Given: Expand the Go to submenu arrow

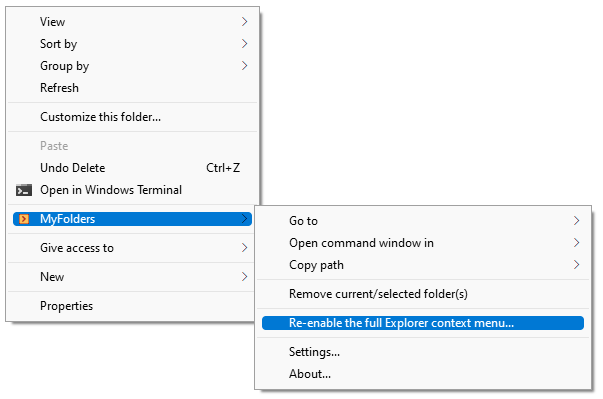Looking at the screenshot, I should (576, 221).
